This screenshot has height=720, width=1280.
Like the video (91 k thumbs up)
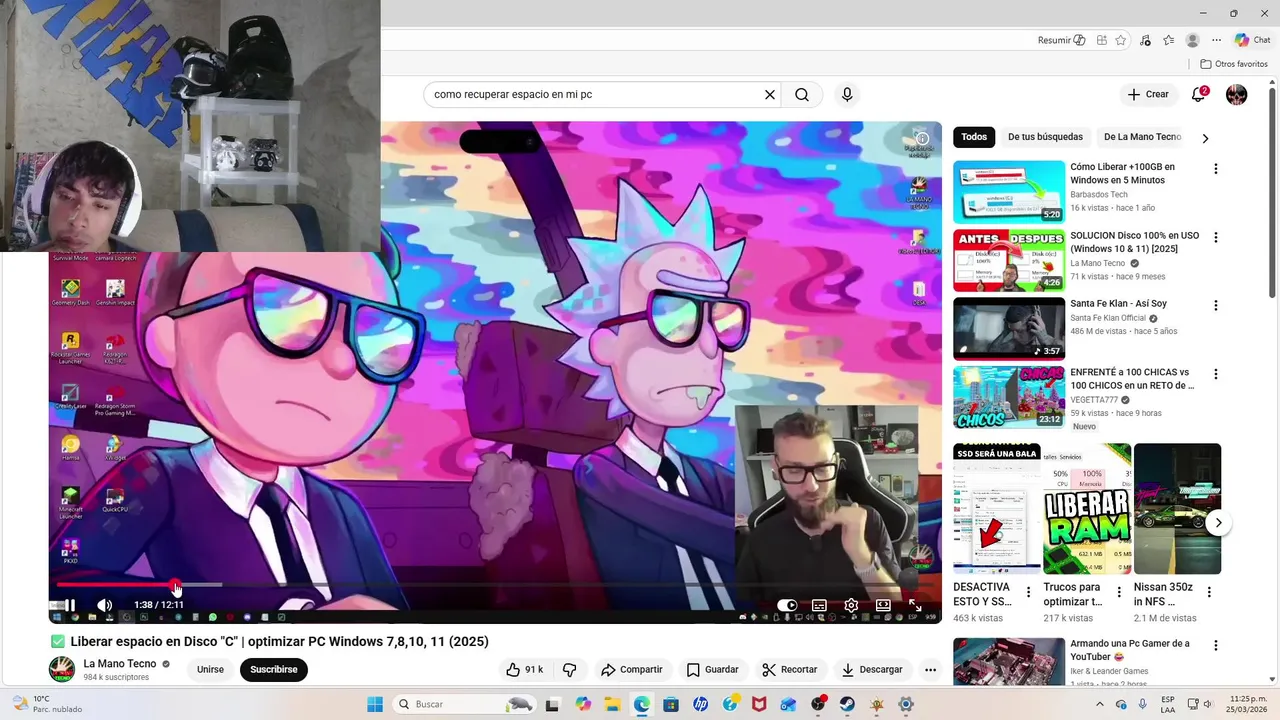click(525, 670)
